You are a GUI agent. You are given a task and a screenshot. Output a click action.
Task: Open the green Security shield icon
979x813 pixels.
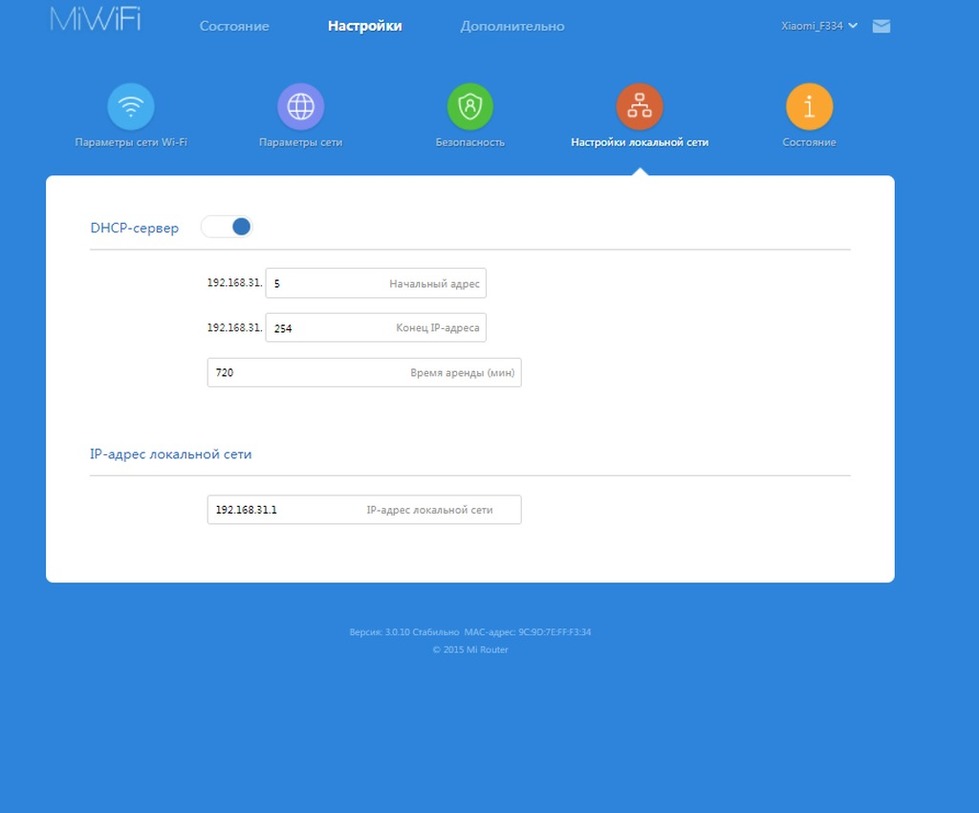pos(470,107)
